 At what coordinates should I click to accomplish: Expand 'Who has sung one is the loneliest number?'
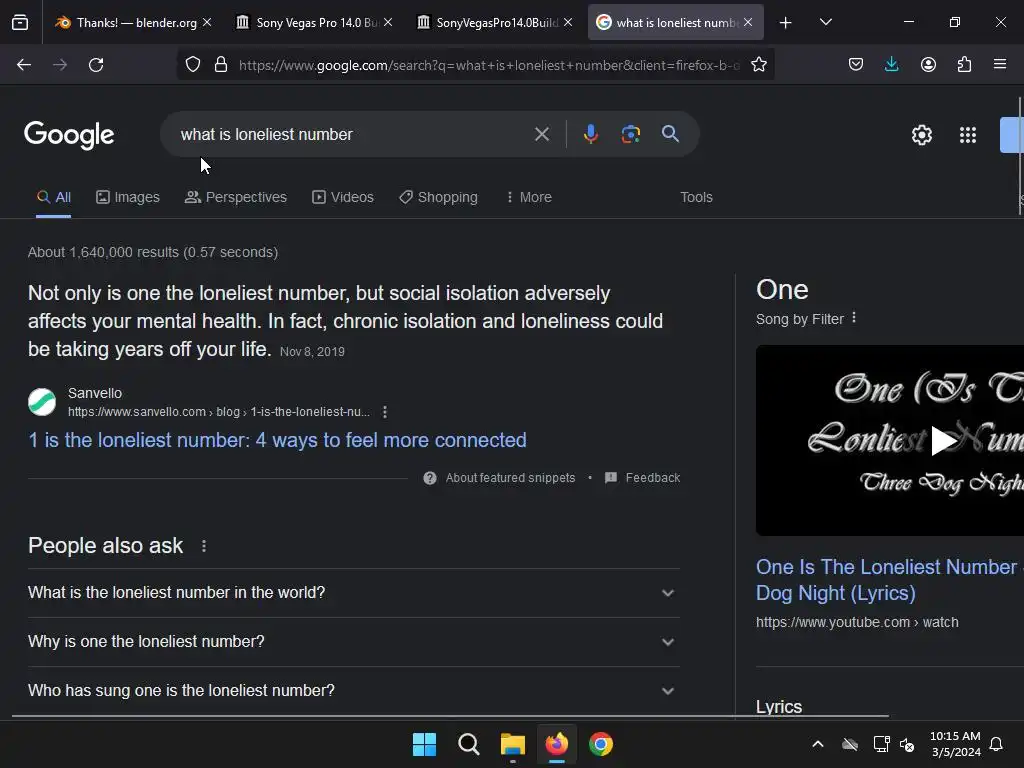(353, 691)
